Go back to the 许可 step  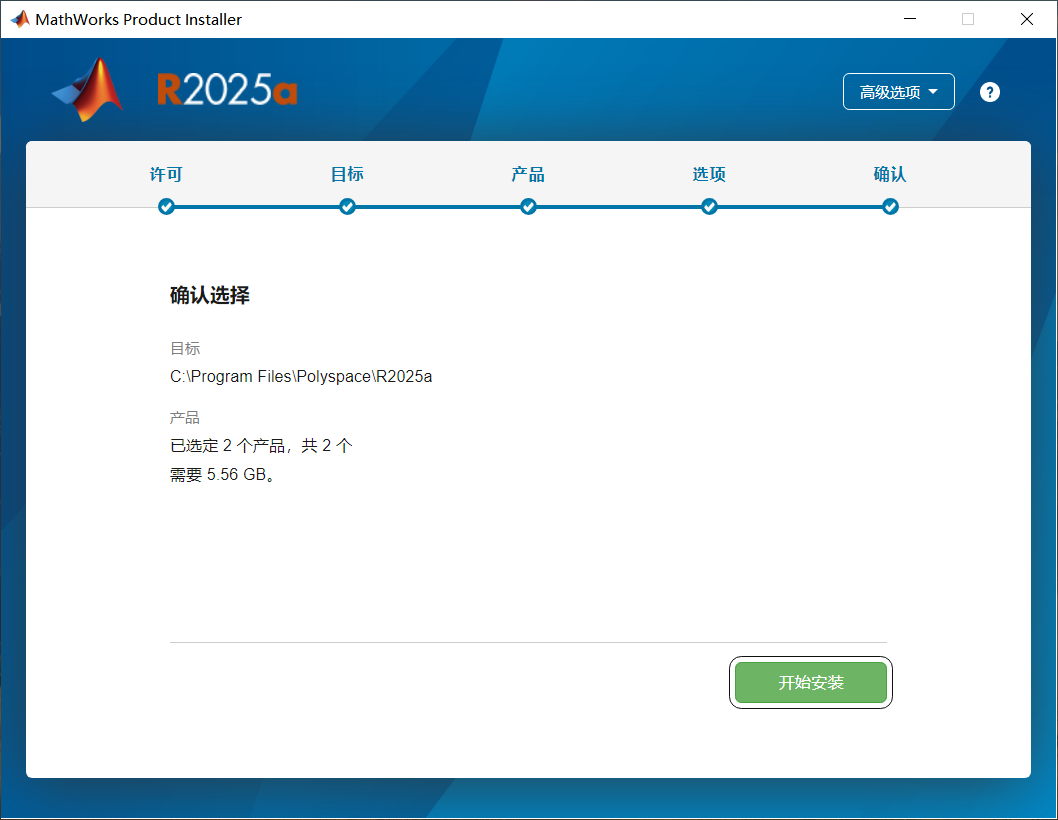[x=166, y=174]
